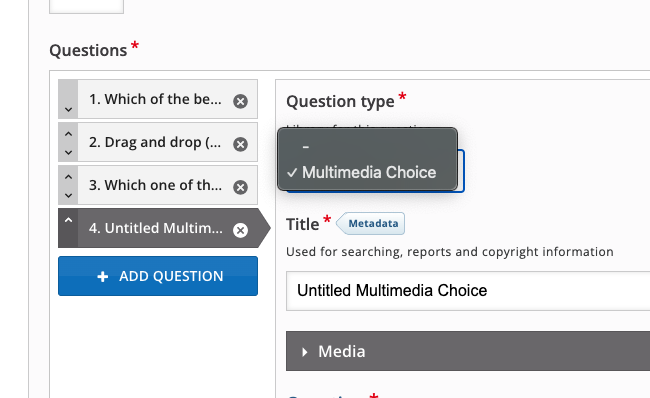Remove question 3 'Which one of th...'
This screenshot has width=650, height=398.
coord(240,187)
